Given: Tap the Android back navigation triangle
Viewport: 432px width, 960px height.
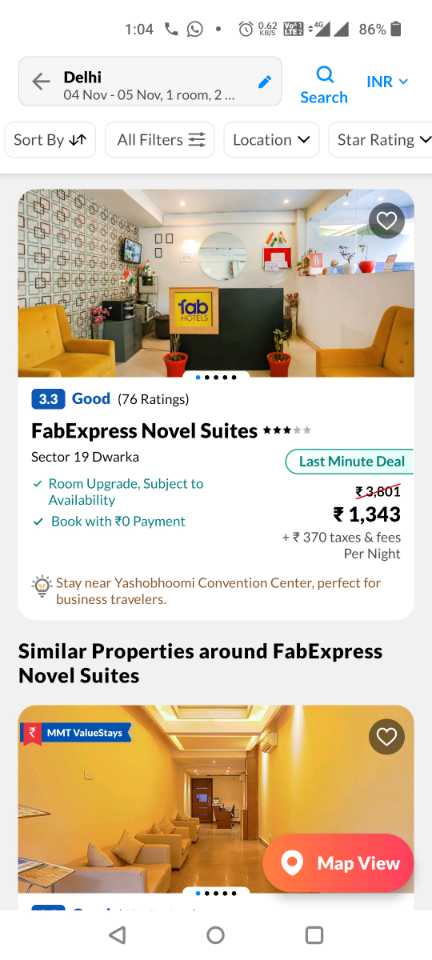Looking at the screenshot, I should (117, 934).
